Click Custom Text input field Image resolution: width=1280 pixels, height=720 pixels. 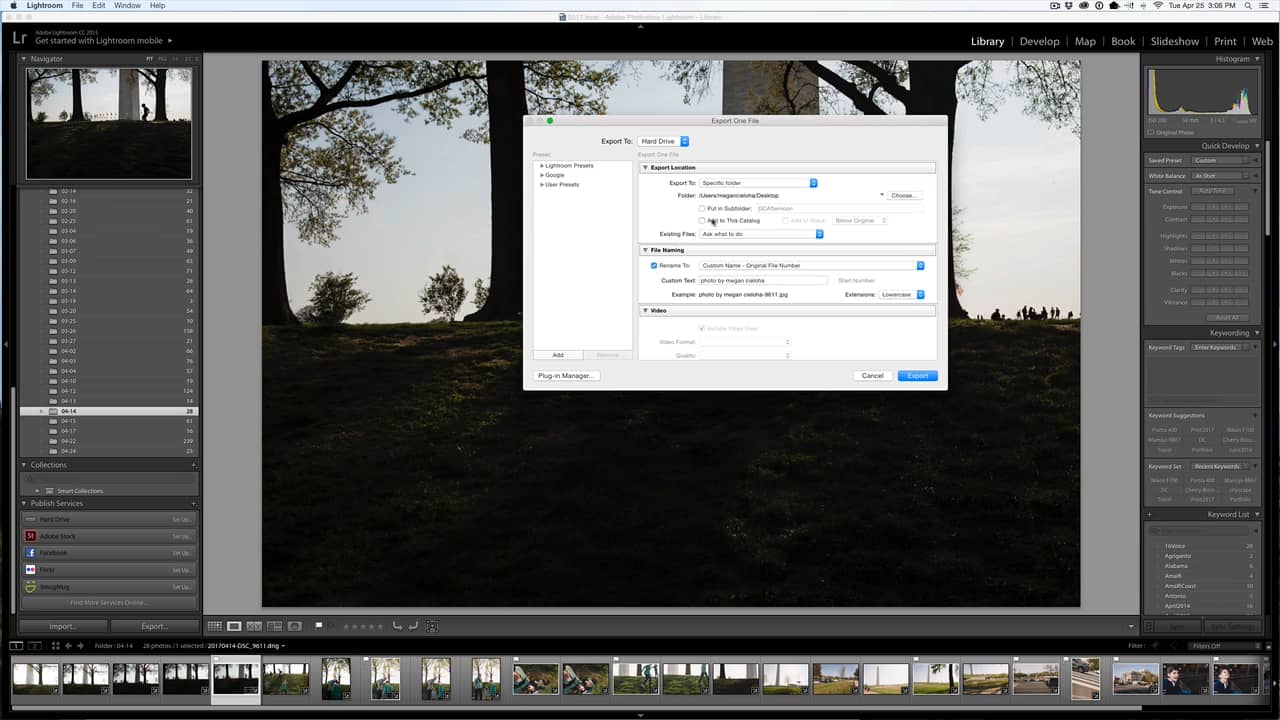coord(763,280)
